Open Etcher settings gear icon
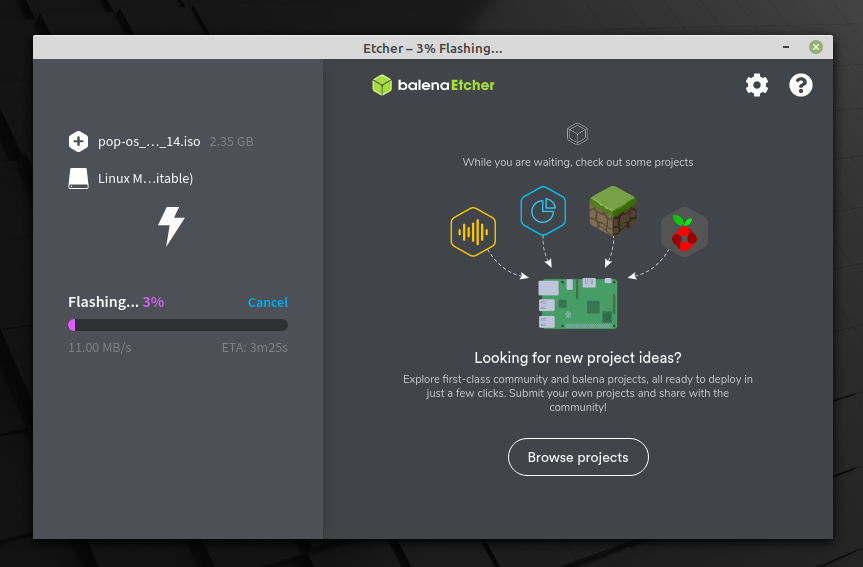Image resolution: width=863 pixels, height=567 pixels. click(x=757, y=85)
